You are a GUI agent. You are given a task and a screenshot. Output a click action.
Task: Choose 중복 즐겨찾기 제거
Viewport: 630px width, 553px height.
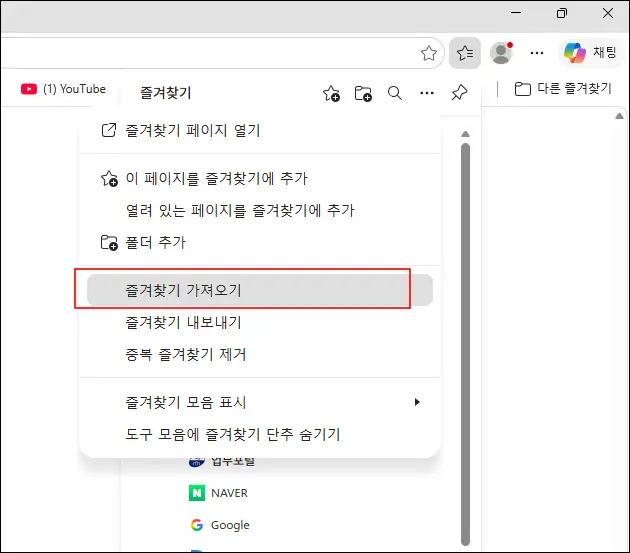tap(260, 354)
